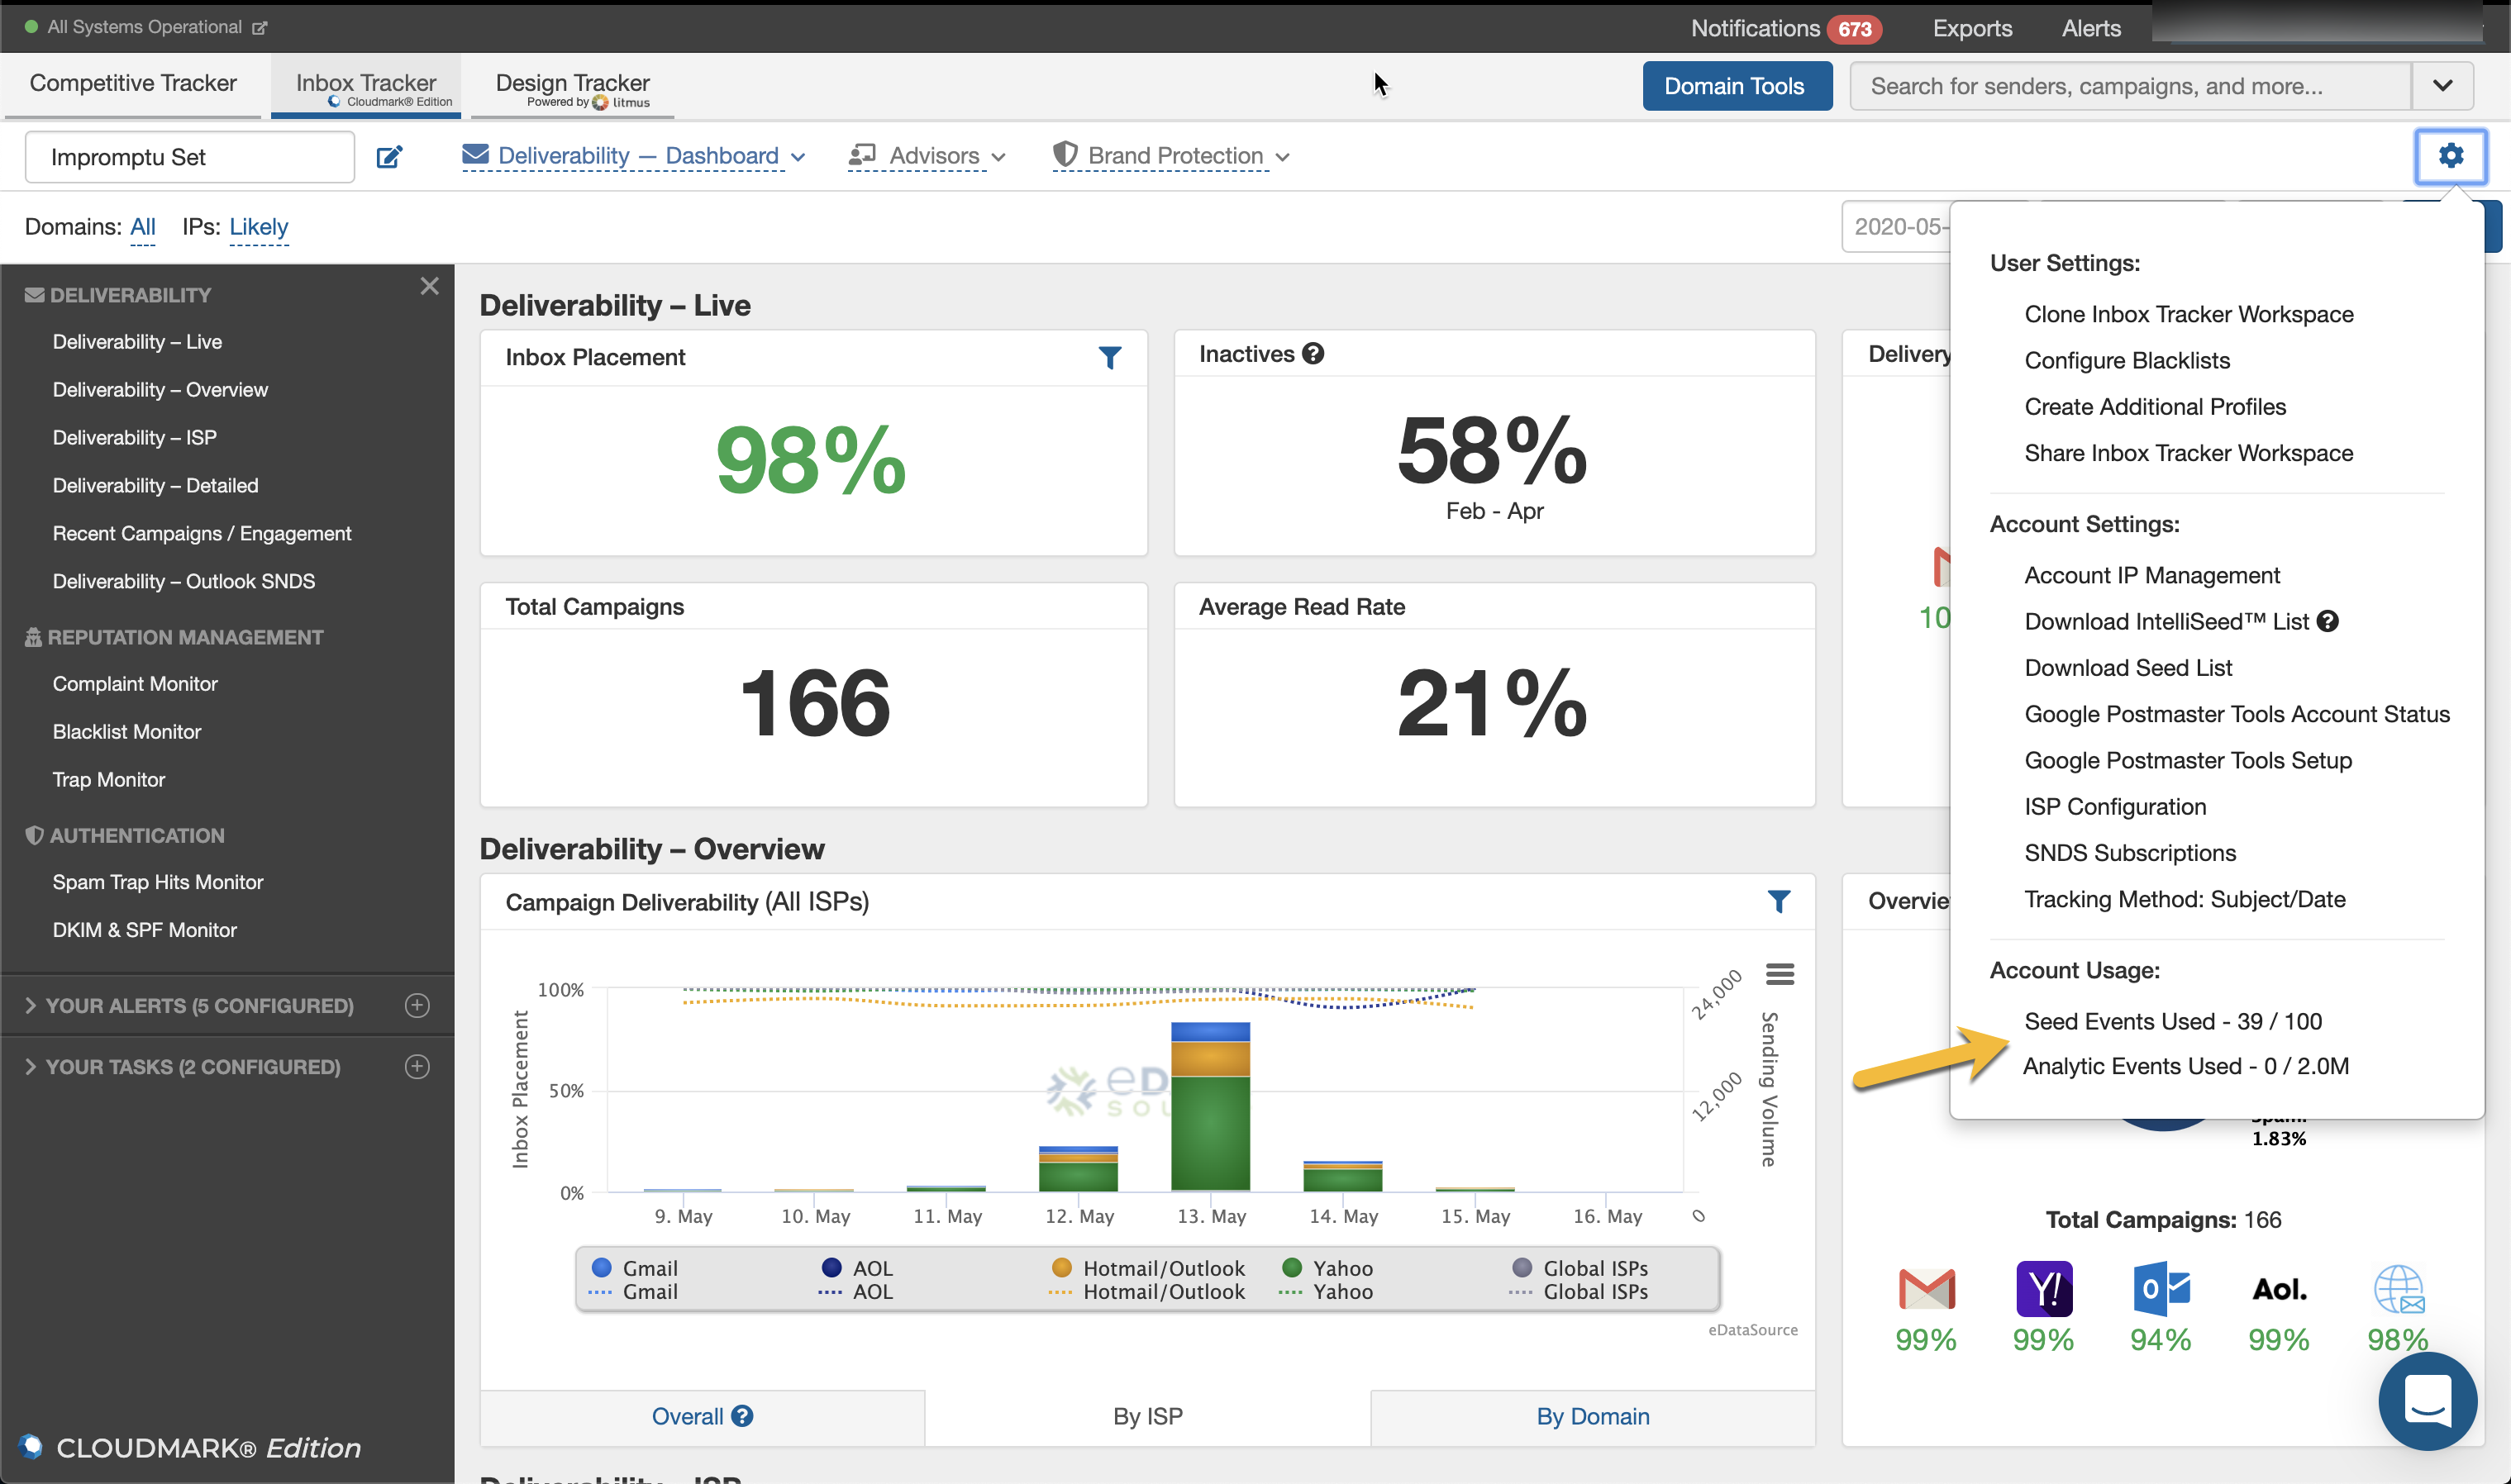This screenshot has width=2511, height=1484.
Task: Toggle AOL bar series in chart legend
Action: tap(856, 1267)
